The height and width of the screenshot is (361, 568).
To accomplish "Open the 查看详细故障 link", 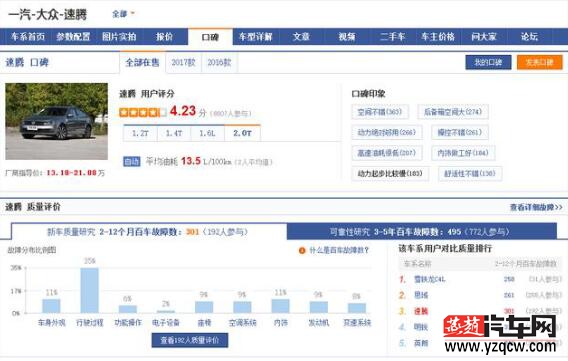I will coord(536,207).
